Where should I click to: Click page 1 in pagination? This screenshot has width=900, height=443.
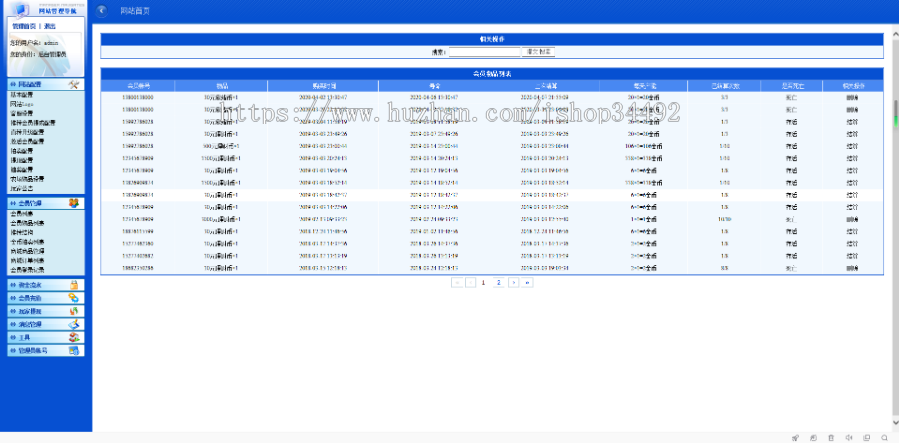click(484, 282)
